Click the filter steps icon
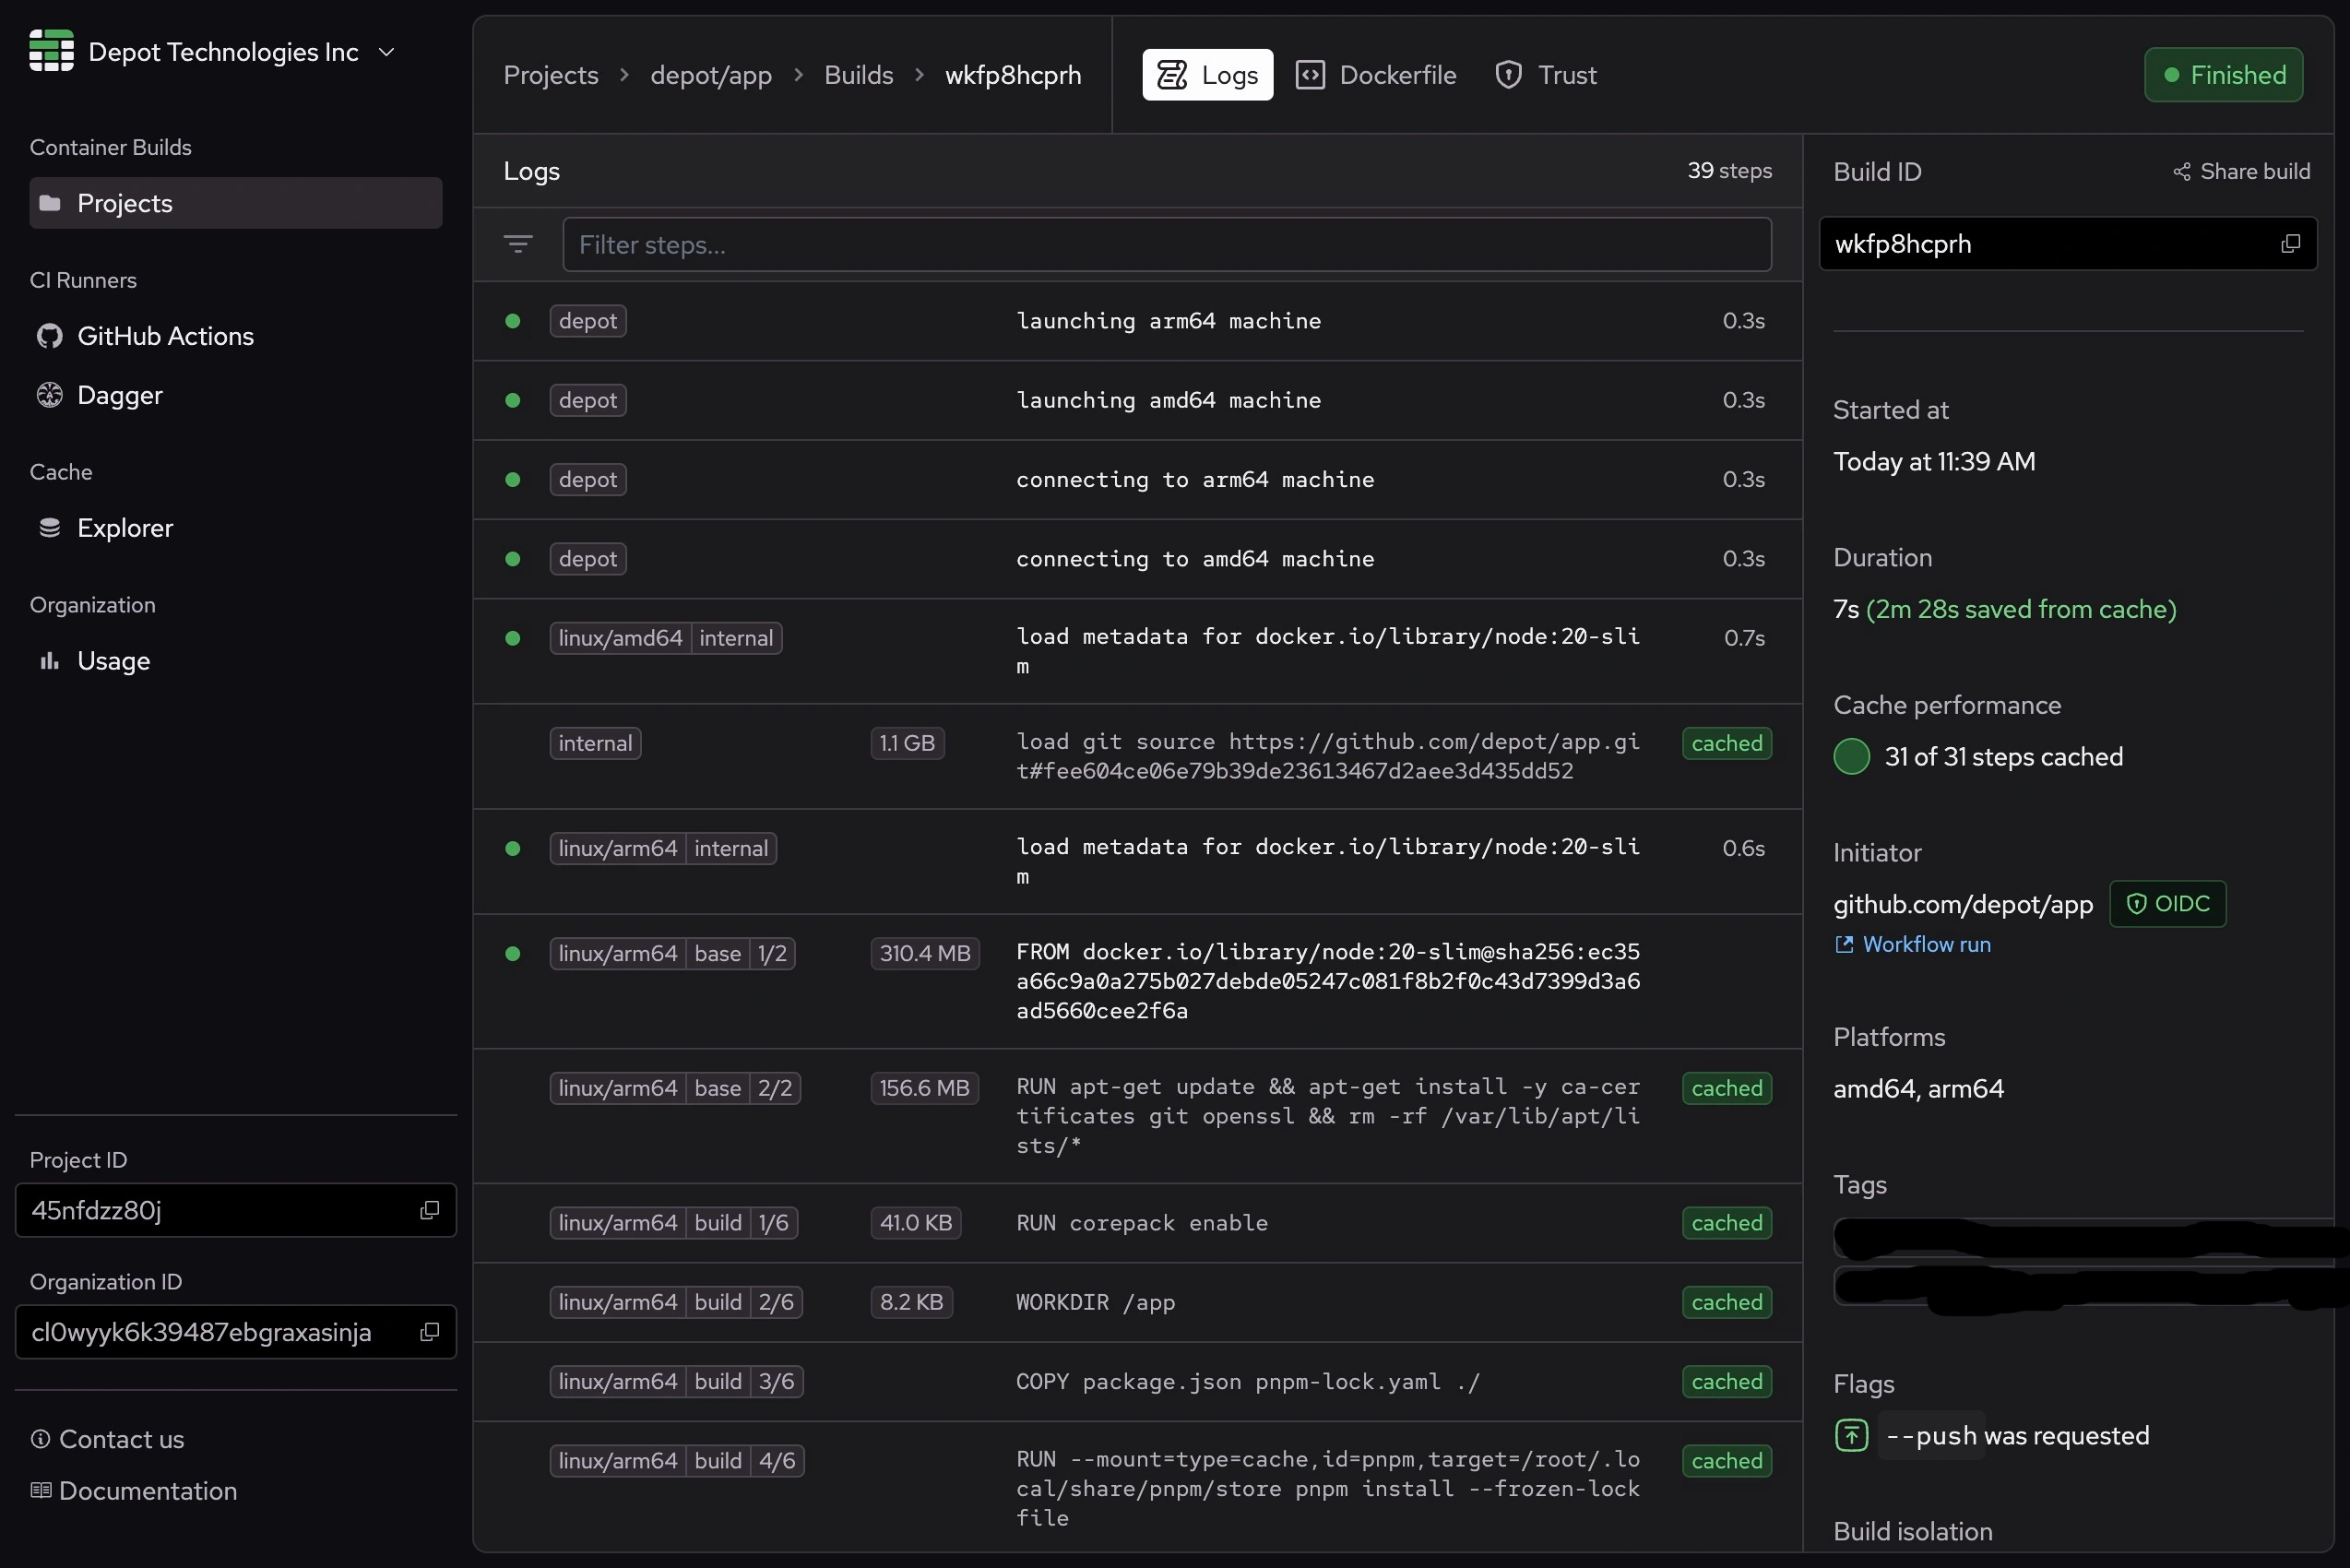 518,244
